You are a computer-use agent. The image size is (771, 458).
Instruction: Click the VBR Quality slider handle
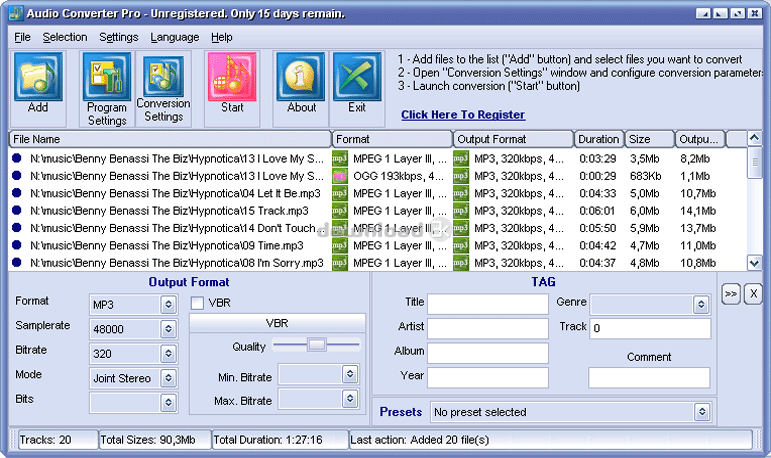(317, 345)
